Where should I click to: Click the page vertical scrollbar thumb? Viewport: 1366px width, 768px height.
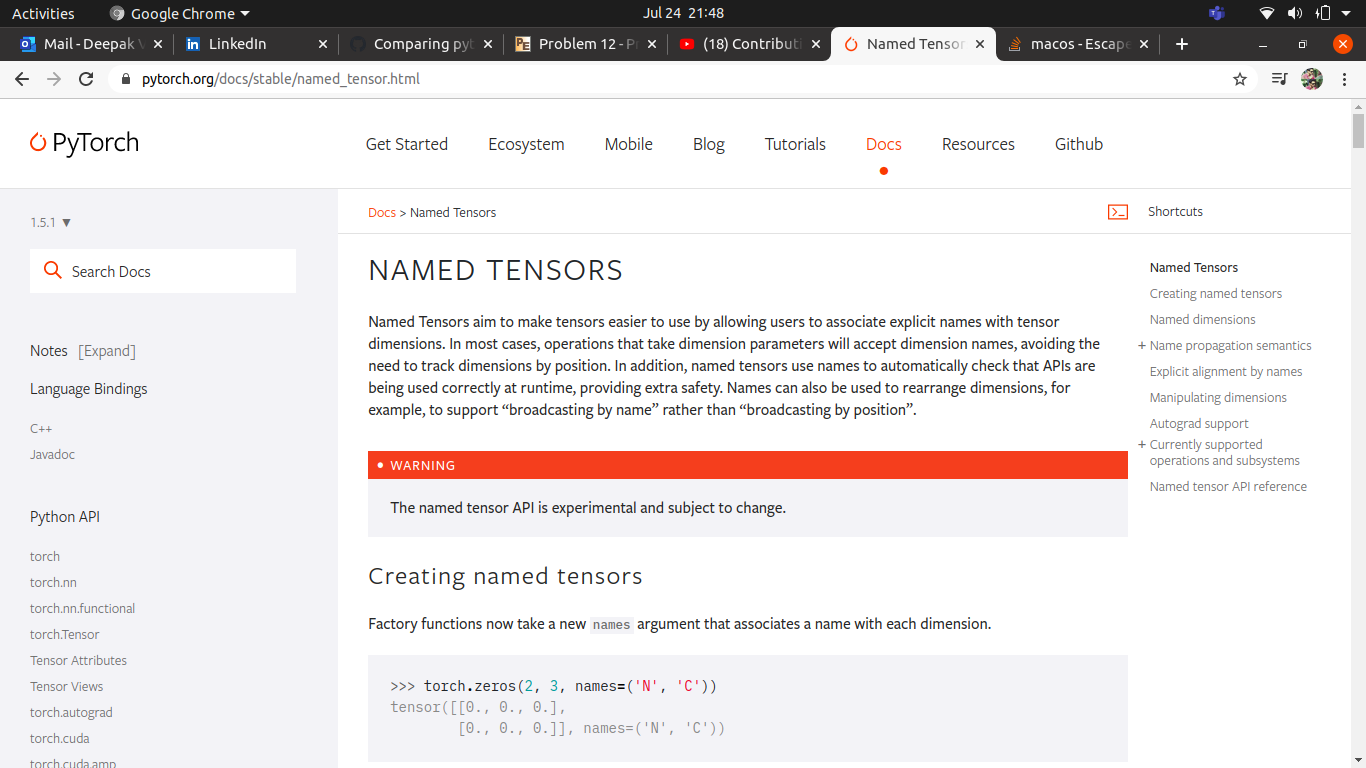[x=1358, y=130]
